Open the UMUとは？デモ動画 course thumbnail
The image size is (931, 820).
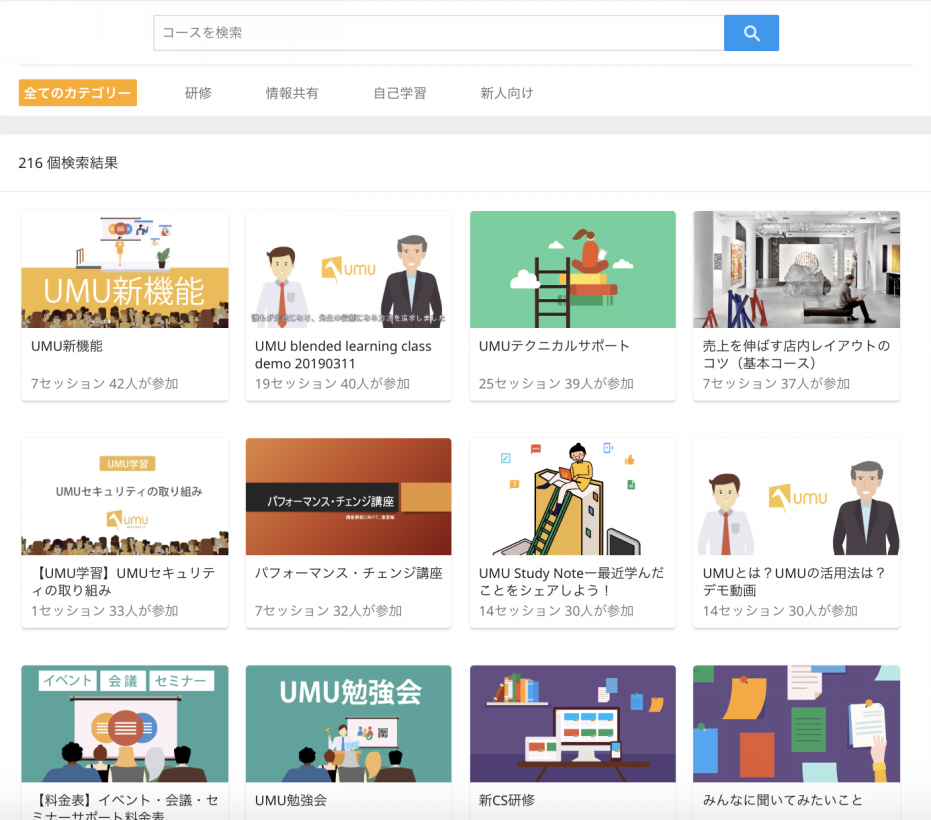796,496
